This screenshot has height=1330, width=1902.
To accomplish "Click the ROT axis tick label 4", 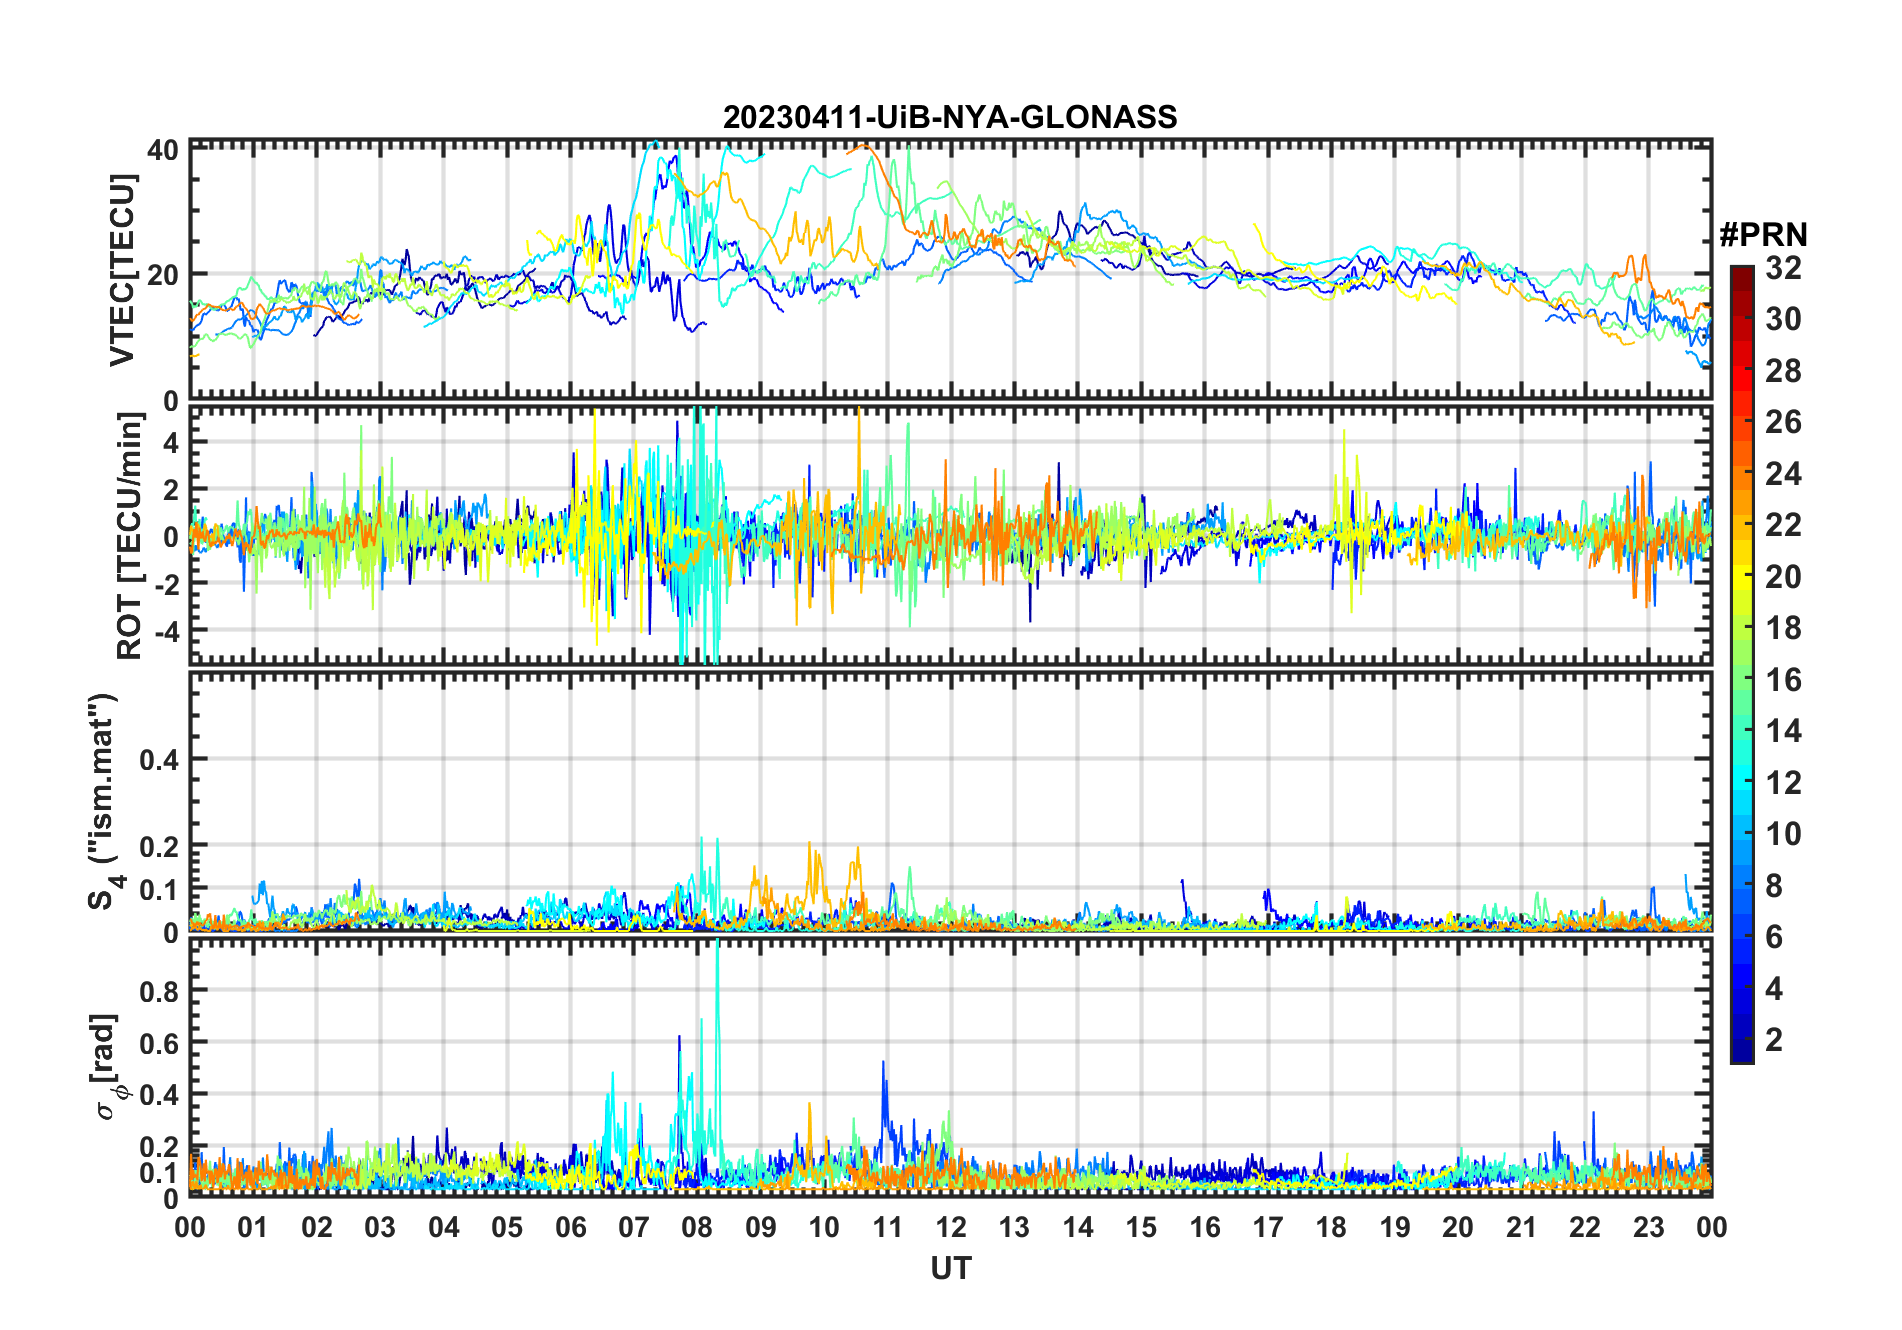I will (x=172, y=443).
